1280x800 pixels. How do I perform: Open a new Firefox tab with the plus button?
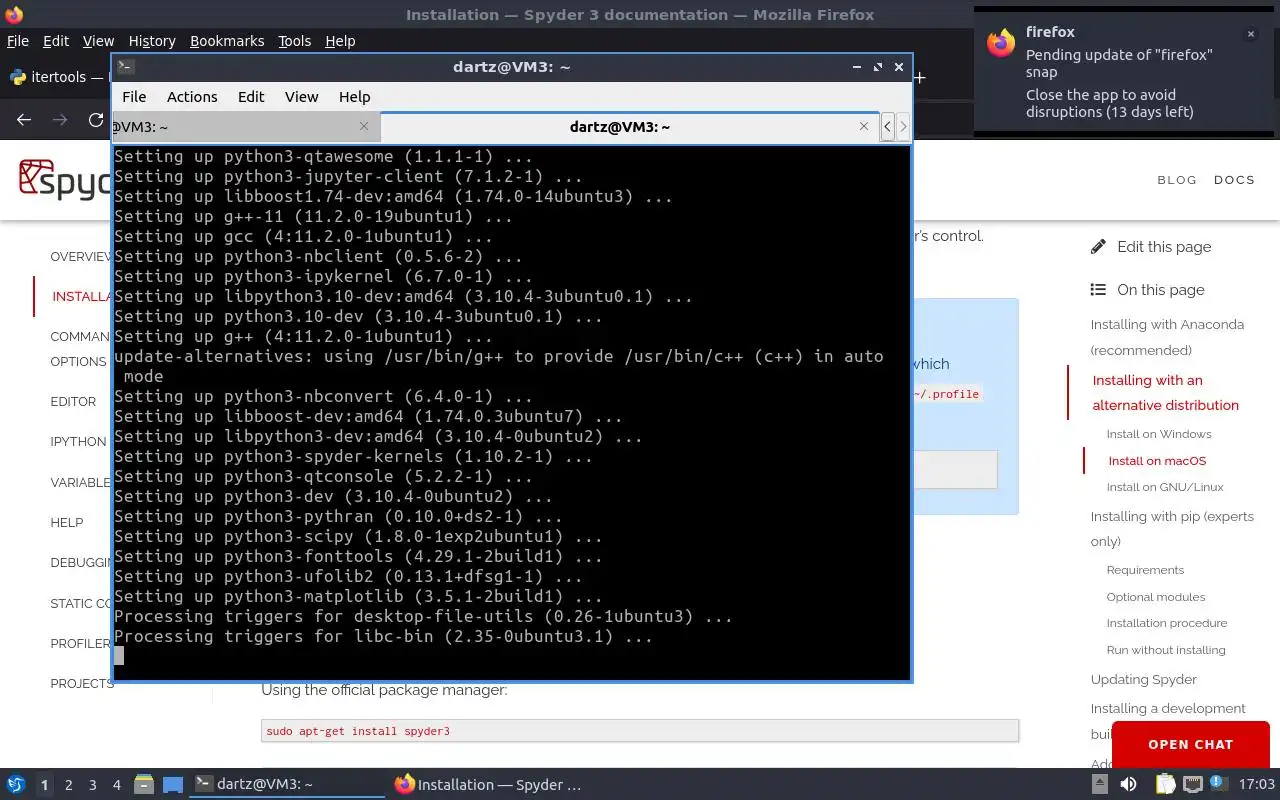(x=920, y=77)
